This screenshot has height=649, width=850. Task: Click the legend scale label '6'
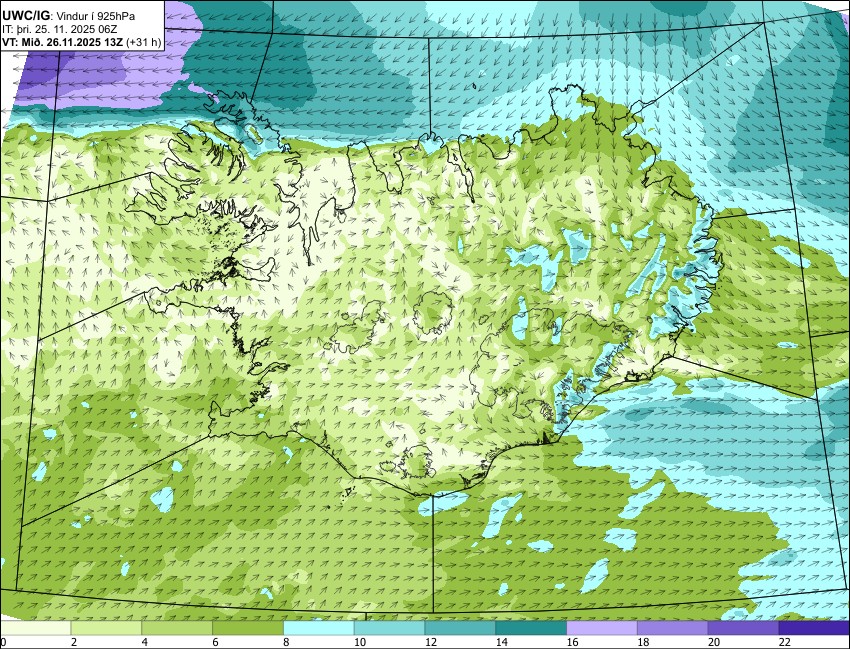216,642
